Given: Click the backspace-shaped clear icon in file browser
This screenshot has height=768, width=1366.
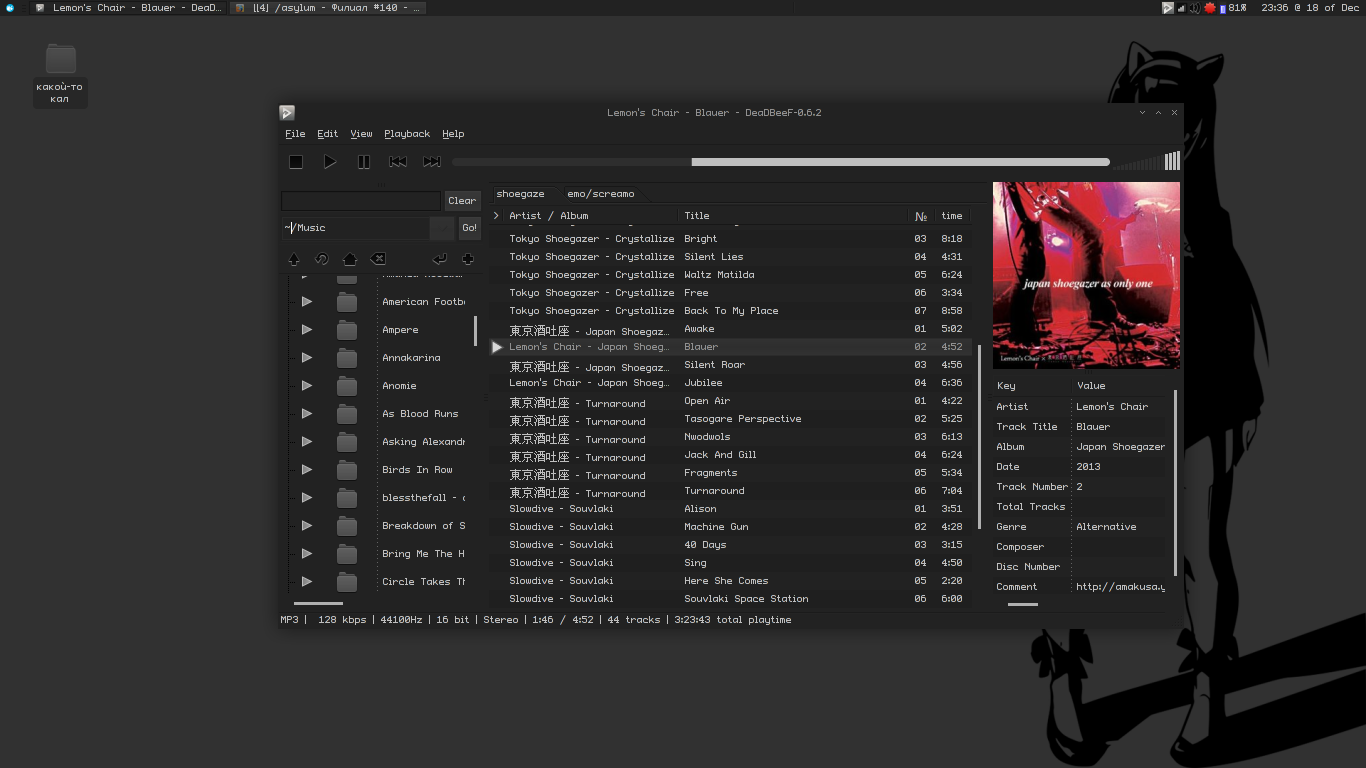Looking at the screenshot, I should [378, 259].
